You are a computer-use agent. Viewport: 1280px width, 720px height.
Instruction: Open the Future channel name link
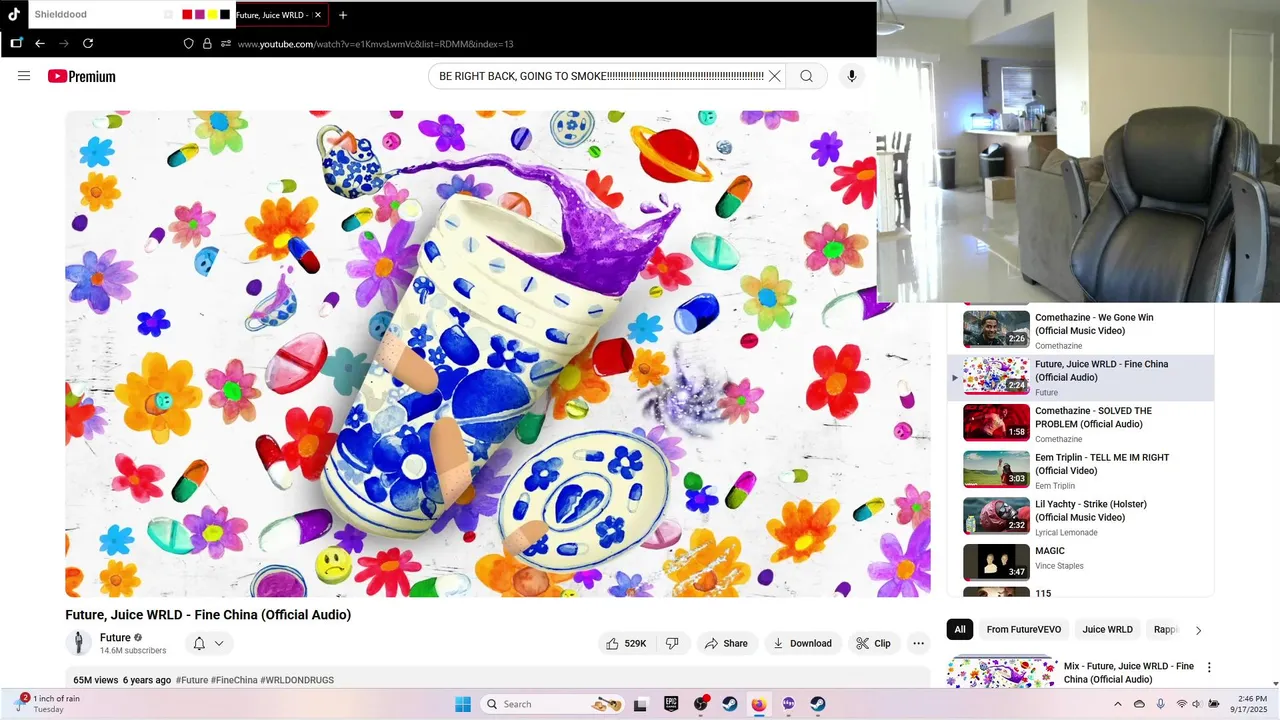point(115,637)
